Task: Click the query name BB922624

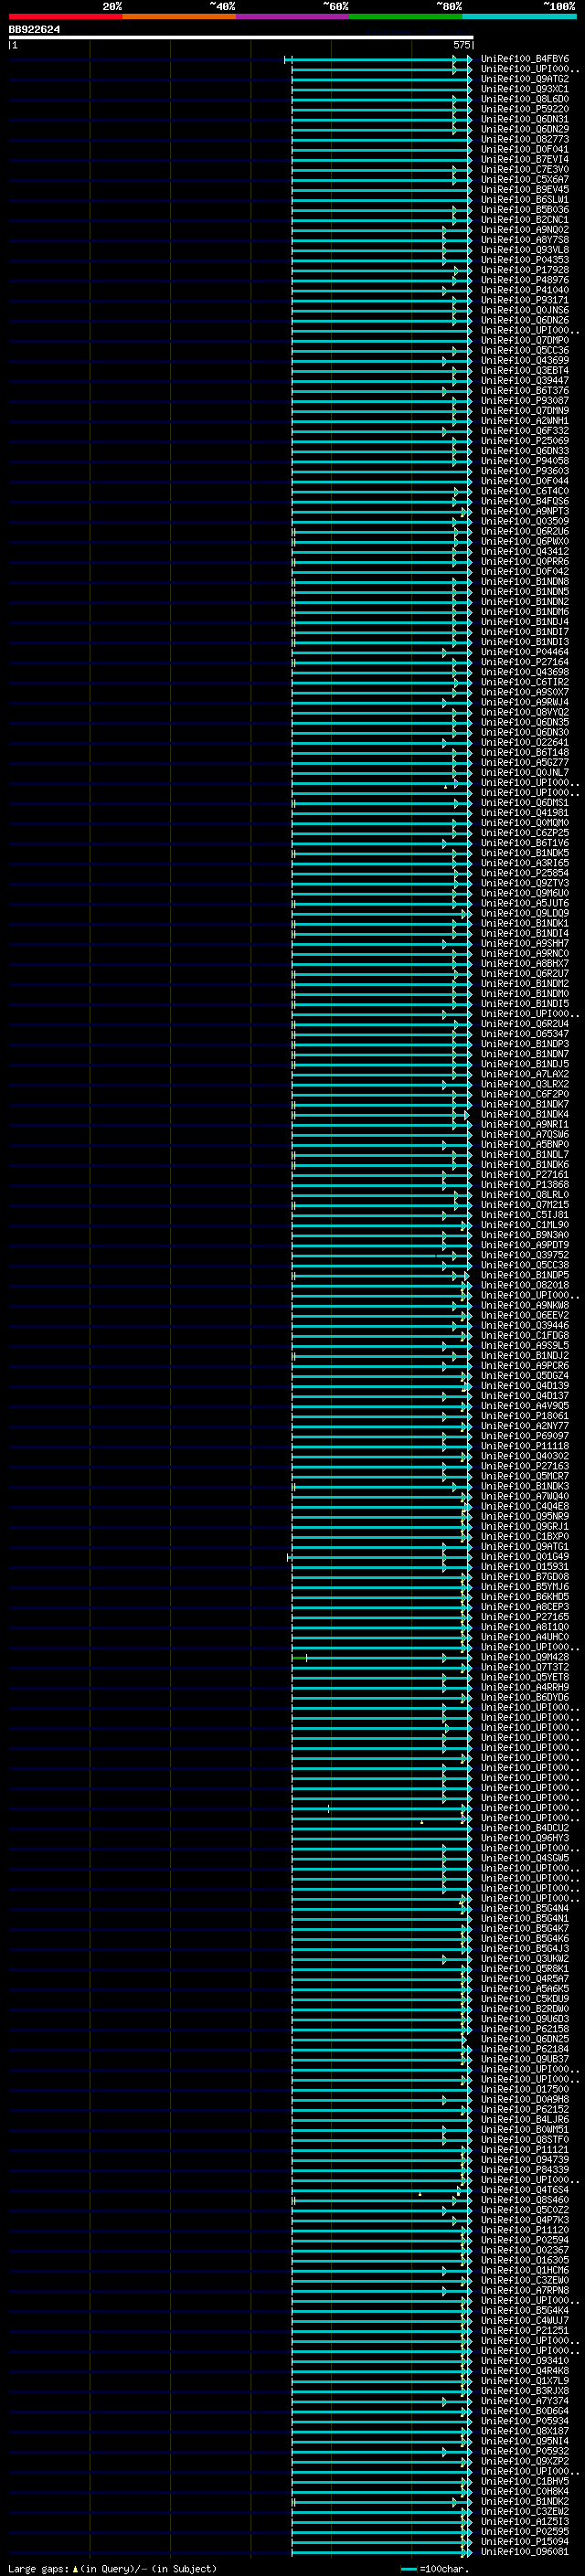Action: click(x=34, y=30)
